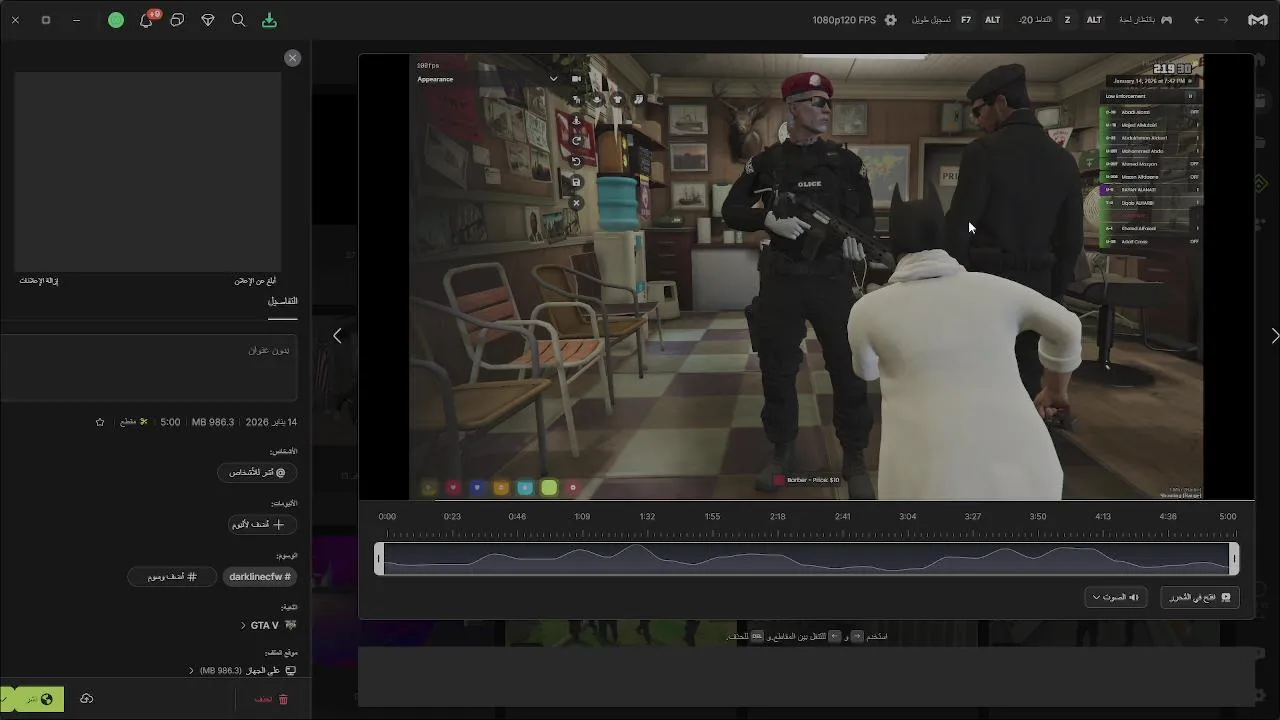Open the premium diamond icon
Viewport: 1280px width, 720px height.
coord(208,20)
